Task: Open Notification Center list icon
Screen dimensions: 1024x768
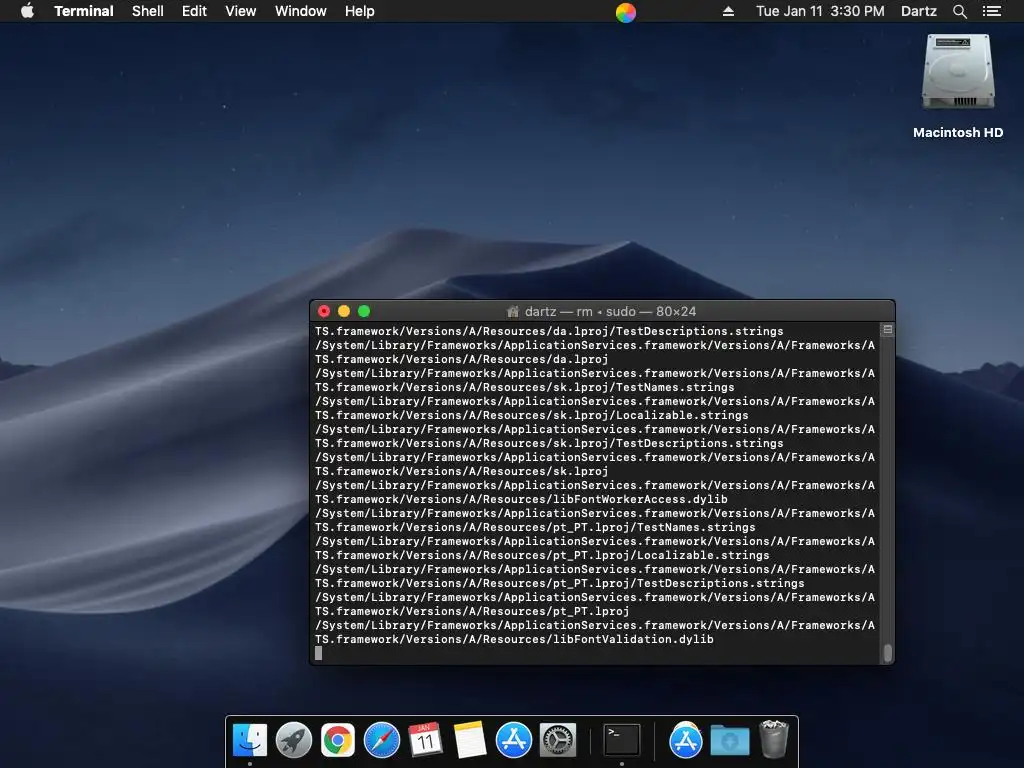Action: 991,11
